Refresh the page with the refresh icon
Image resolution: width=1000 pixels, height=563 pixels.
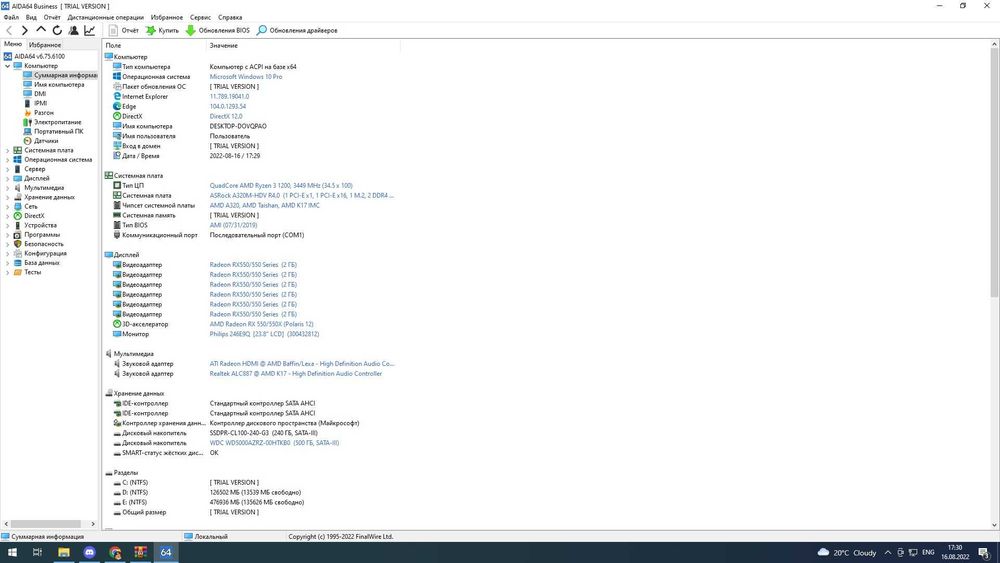click(57, 30)
